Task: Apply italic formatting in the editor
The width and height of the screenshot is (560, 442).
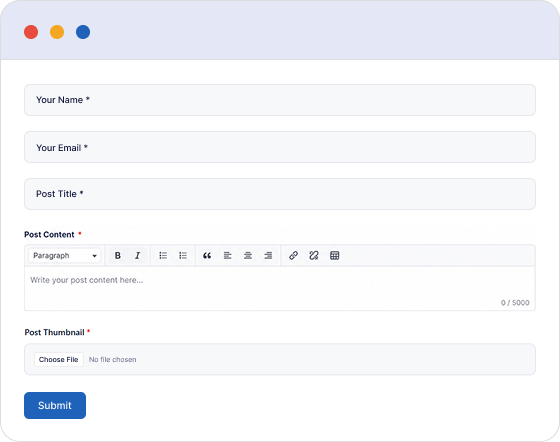Action: [138, 256]
